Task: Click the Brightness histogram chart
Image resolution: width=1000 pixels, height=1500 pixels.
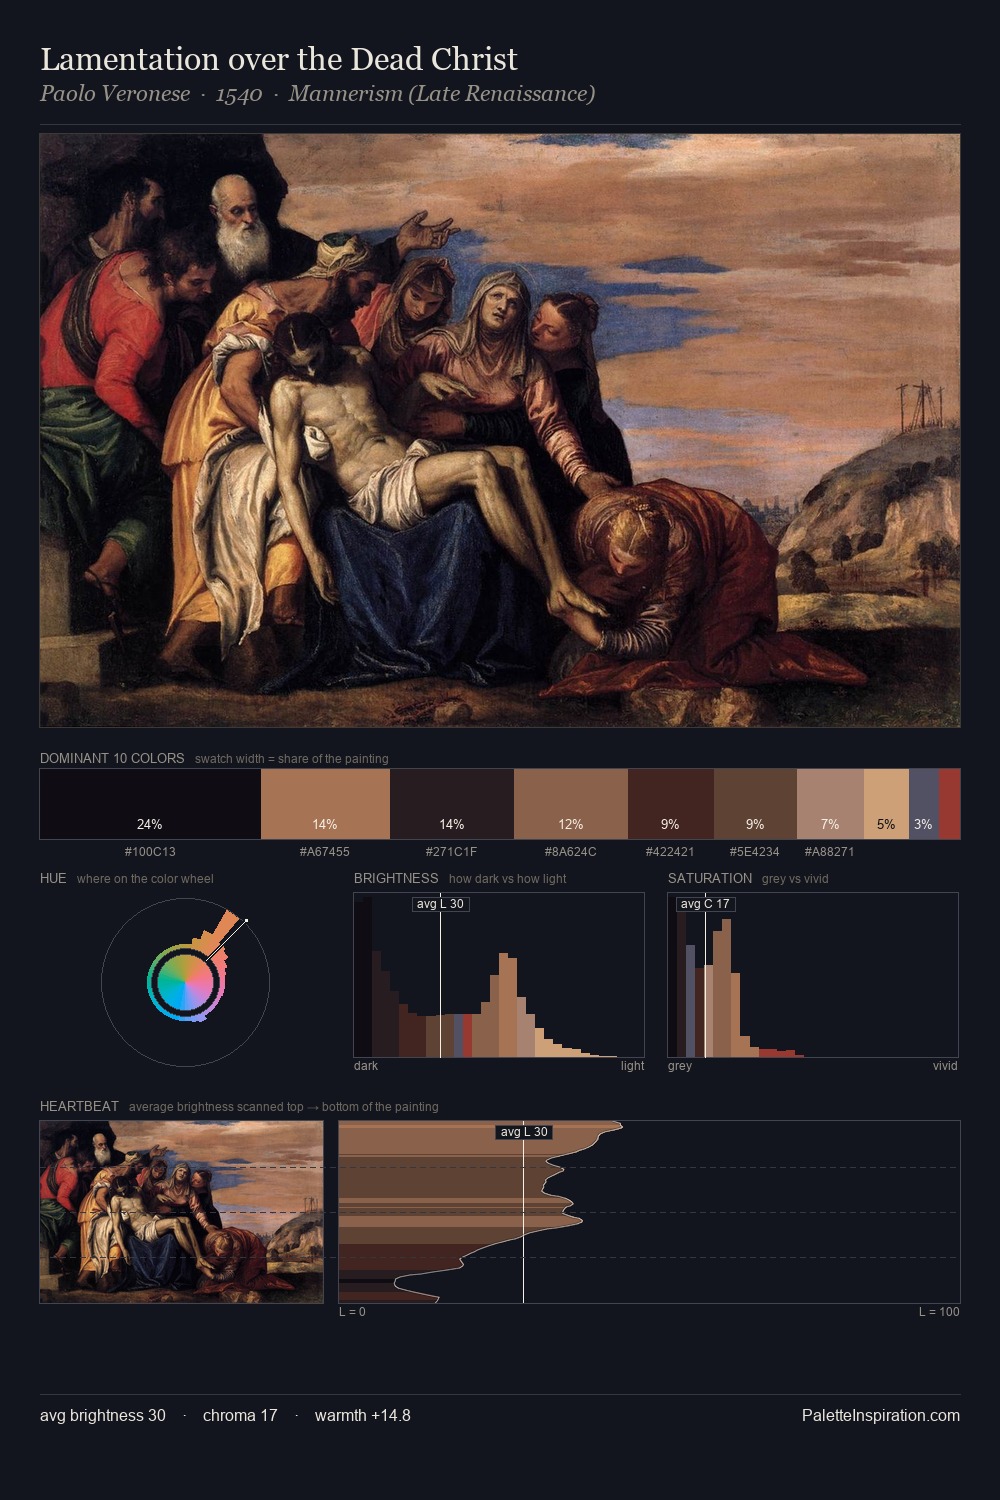Action: pos(499,975)
